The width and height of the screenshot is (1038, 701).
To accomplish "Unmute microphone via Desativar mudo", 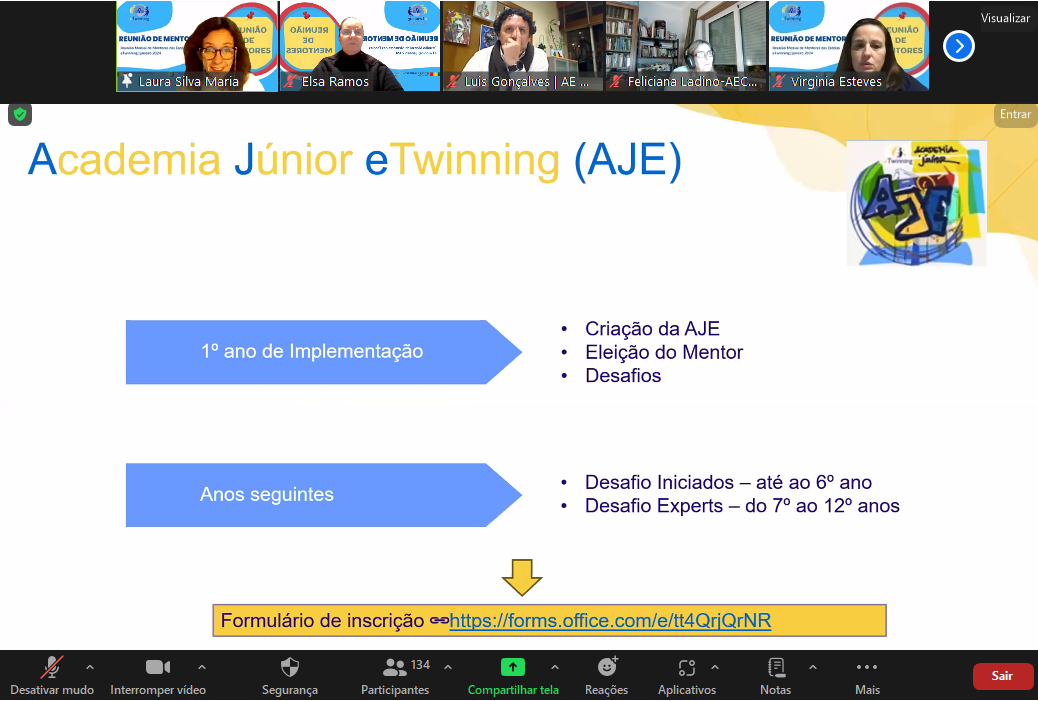I will (x=52, y=676).
